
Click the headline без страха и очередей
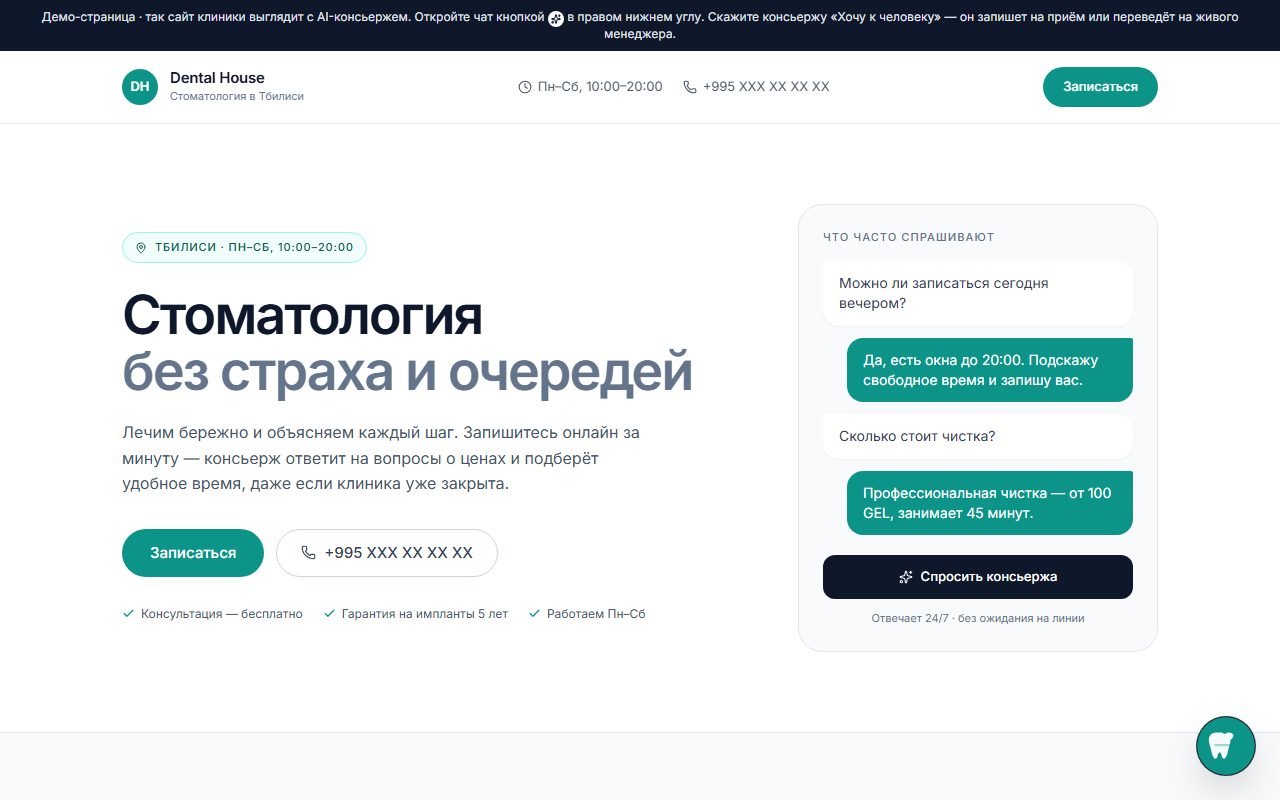(407, 372)
